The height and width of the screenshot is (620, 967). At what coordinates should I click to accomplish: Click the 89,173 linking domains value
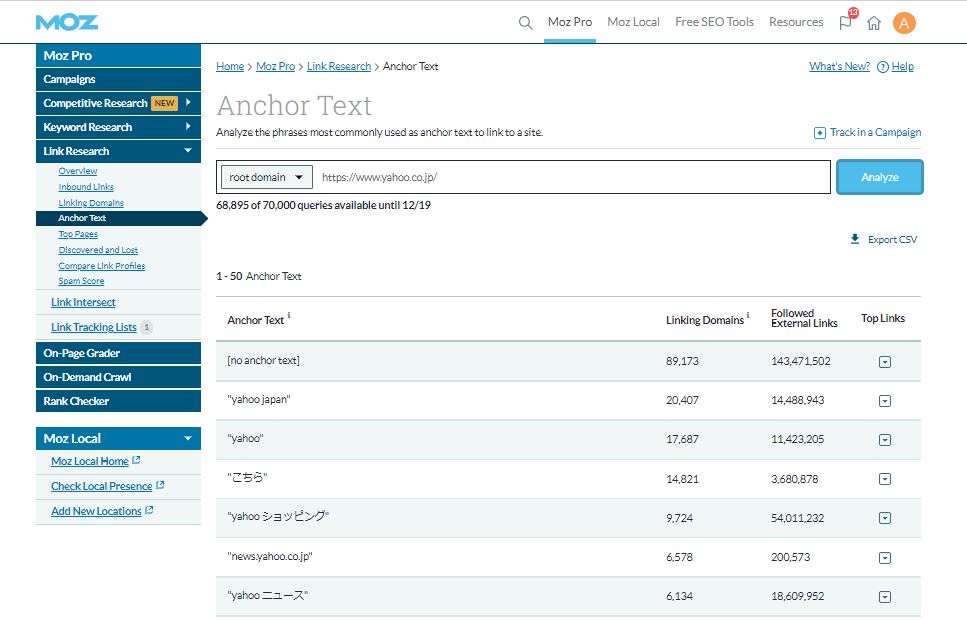[682, 361]
